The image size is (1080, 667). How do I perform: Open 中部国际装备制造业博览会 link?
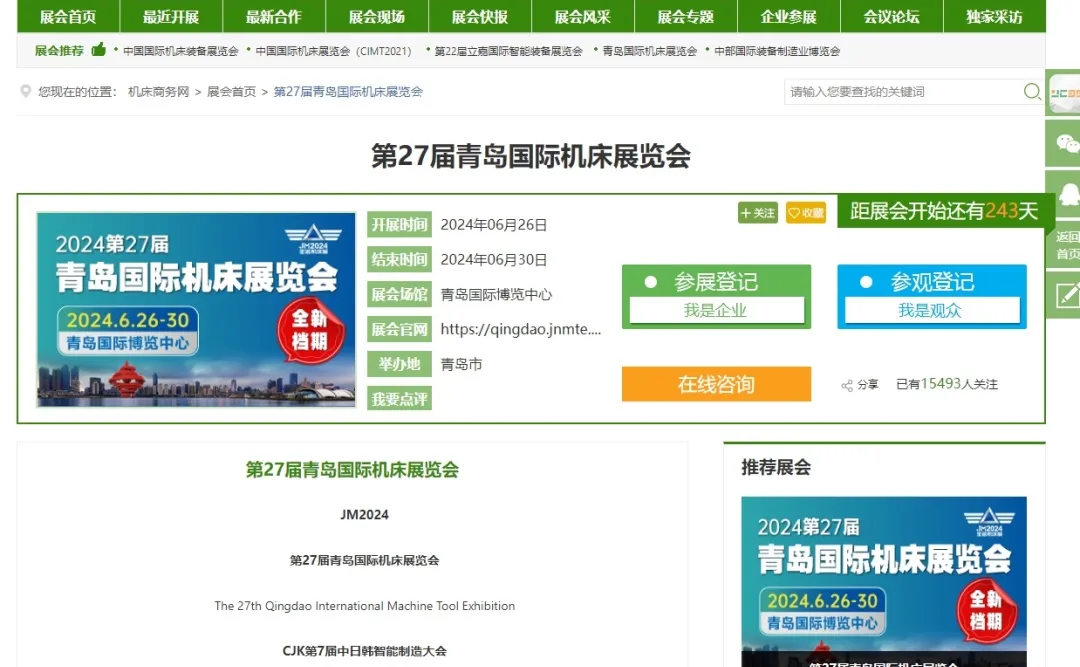coord(777,51)
